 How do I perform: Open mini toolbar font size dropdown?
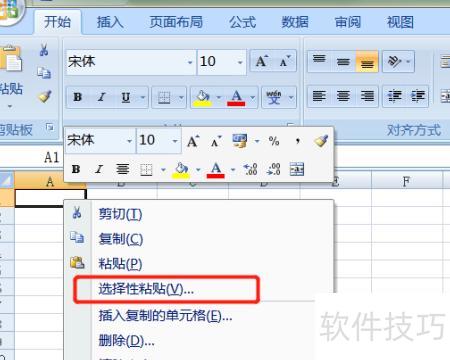coord(175,141)
